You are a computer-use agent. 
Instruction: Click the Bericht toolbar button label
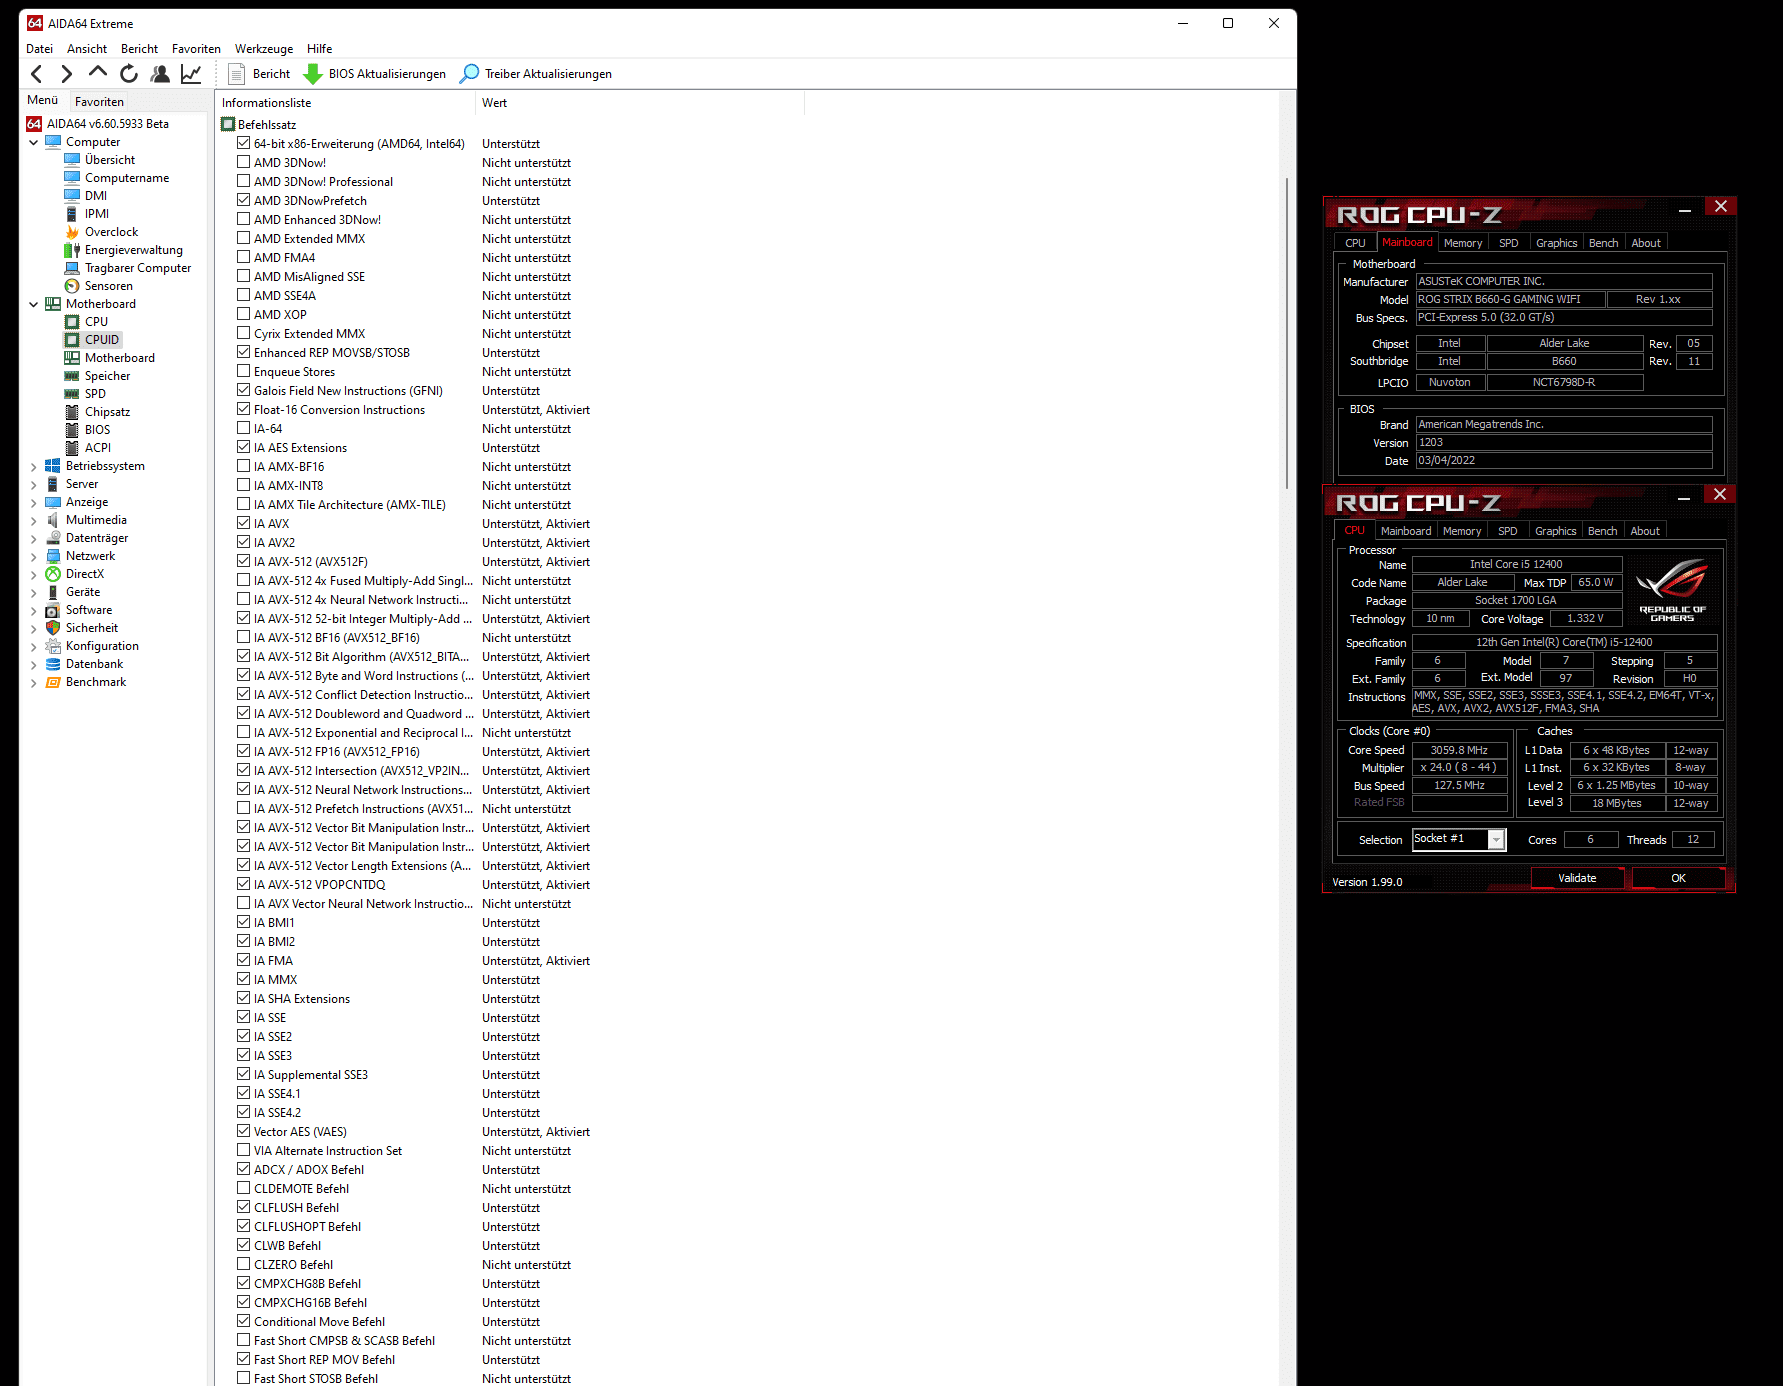pos(271,74)
